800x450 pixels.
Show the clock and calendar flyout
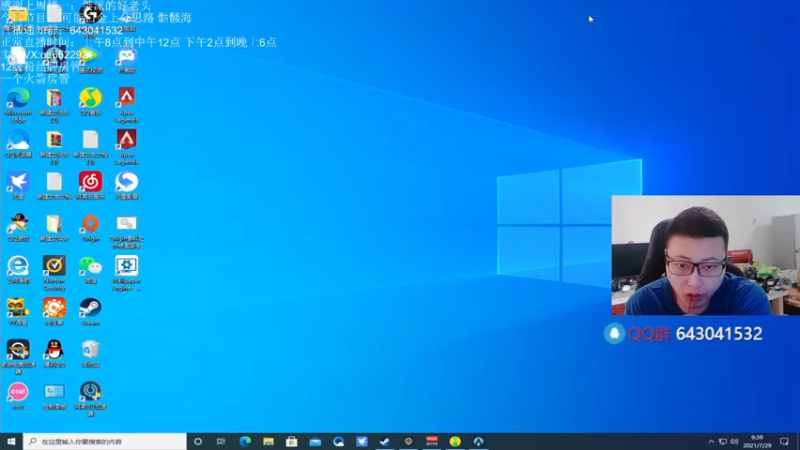pyautogui.click(x=757, y=441)
